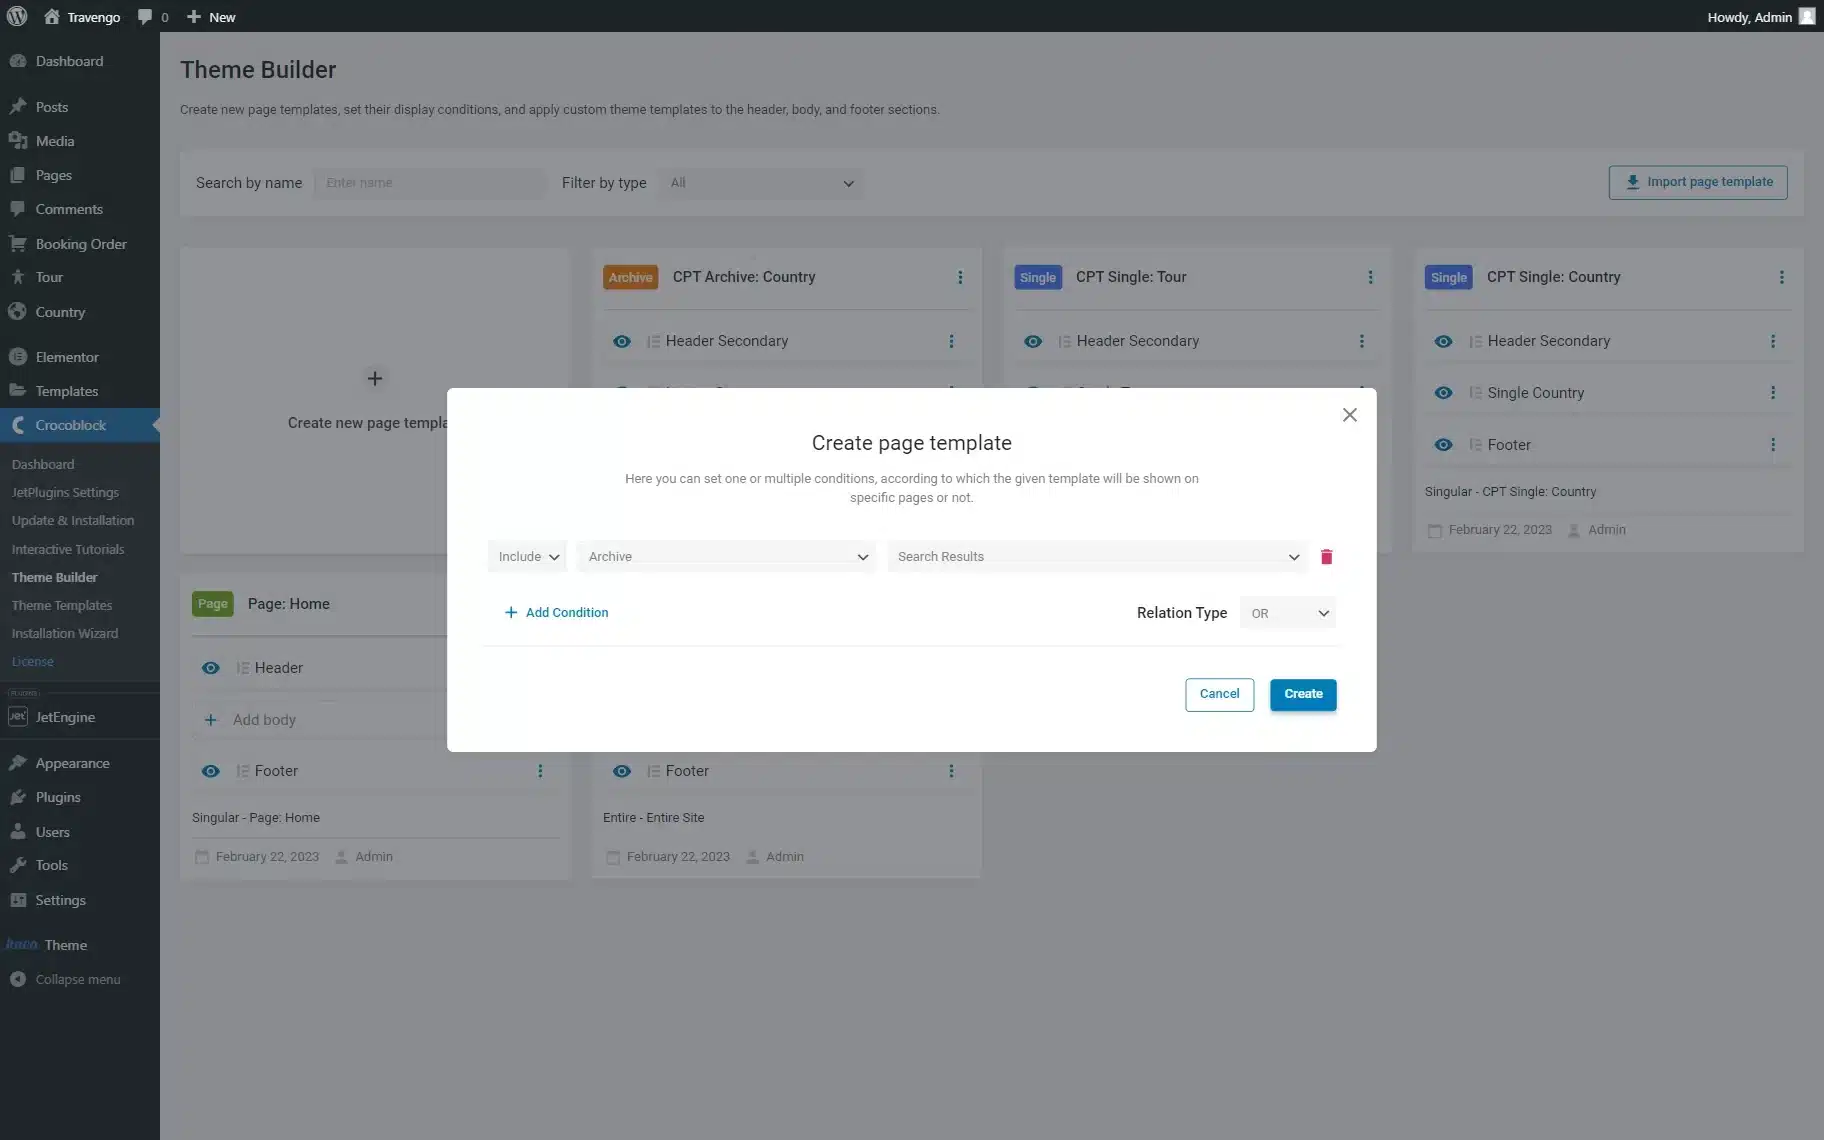Open Header Secondary options in CPT Single: Tour
The height and width of the screenshot is (1140, 1824).
click(x=1361, y=341)
